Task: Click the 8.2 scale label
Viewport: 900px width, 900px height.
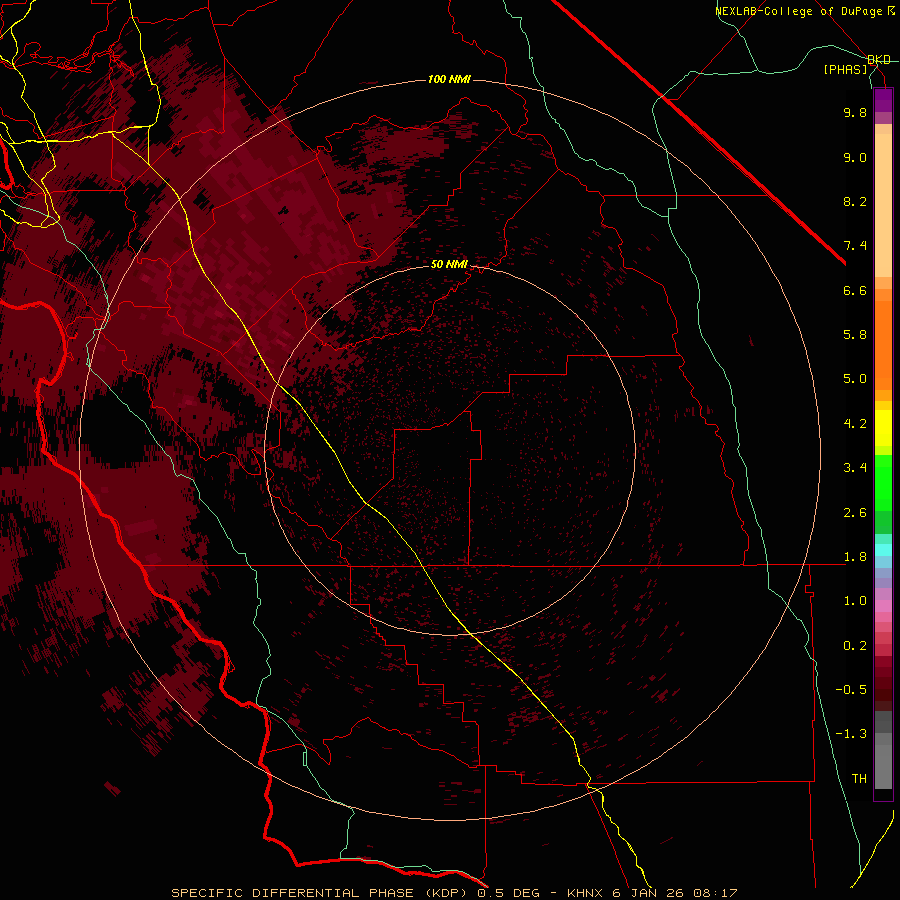Action: [x=855, y=201]
